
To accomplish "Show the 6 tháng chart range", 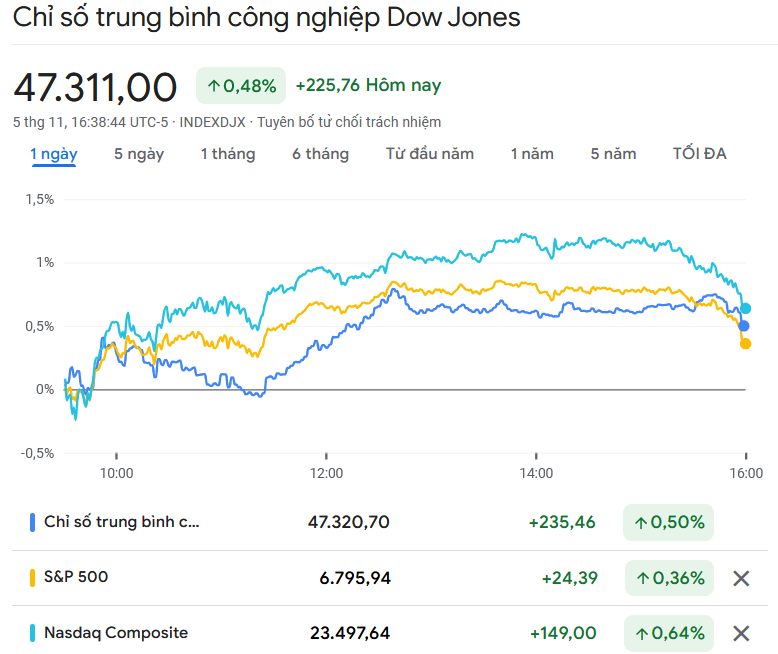I will pos(321,154).
